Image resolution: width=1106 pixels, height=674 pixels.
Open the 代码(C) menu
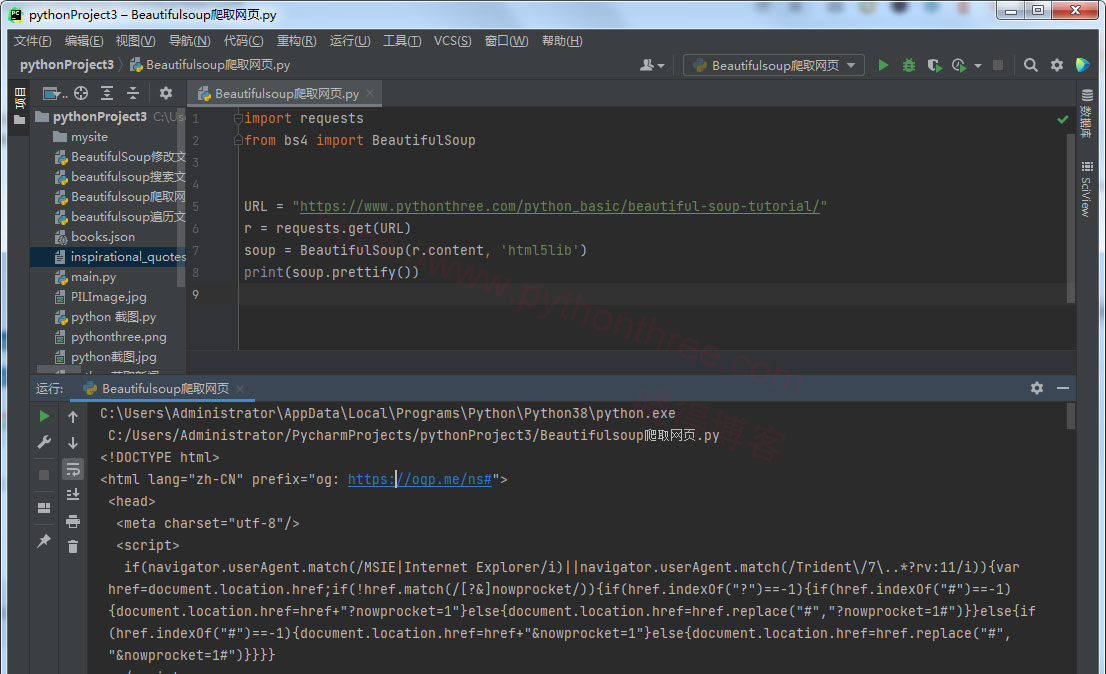243,41
